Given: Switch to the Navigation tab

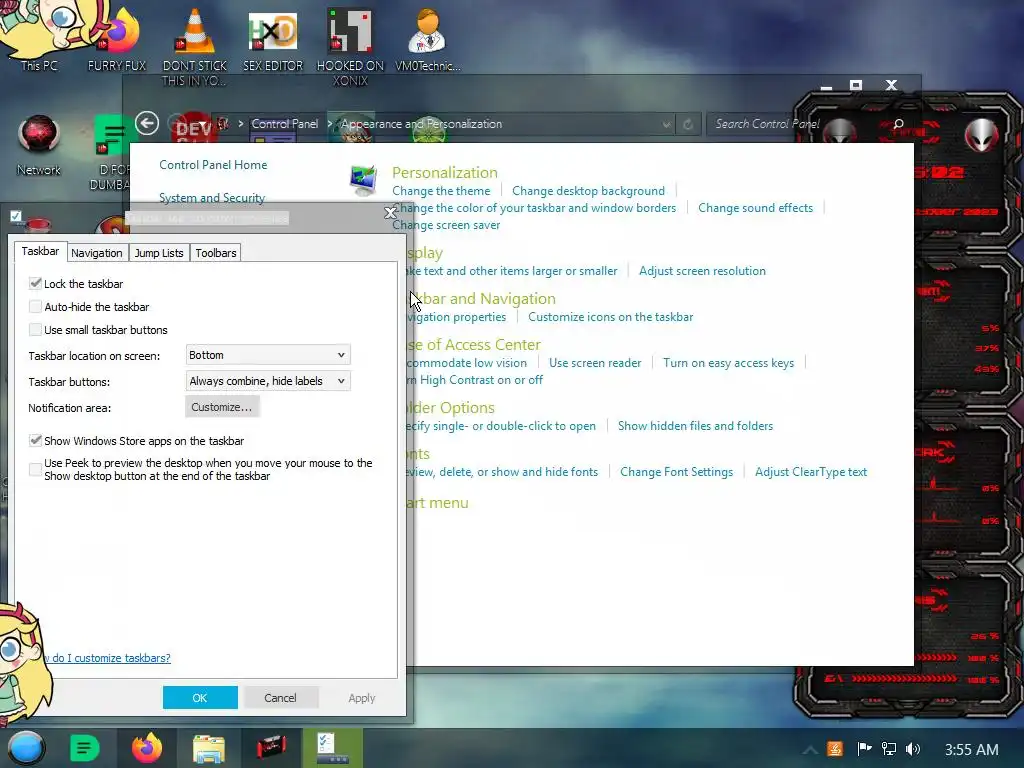Looking at the screenshot, I should pyautogui.click(x=97, y=253).
